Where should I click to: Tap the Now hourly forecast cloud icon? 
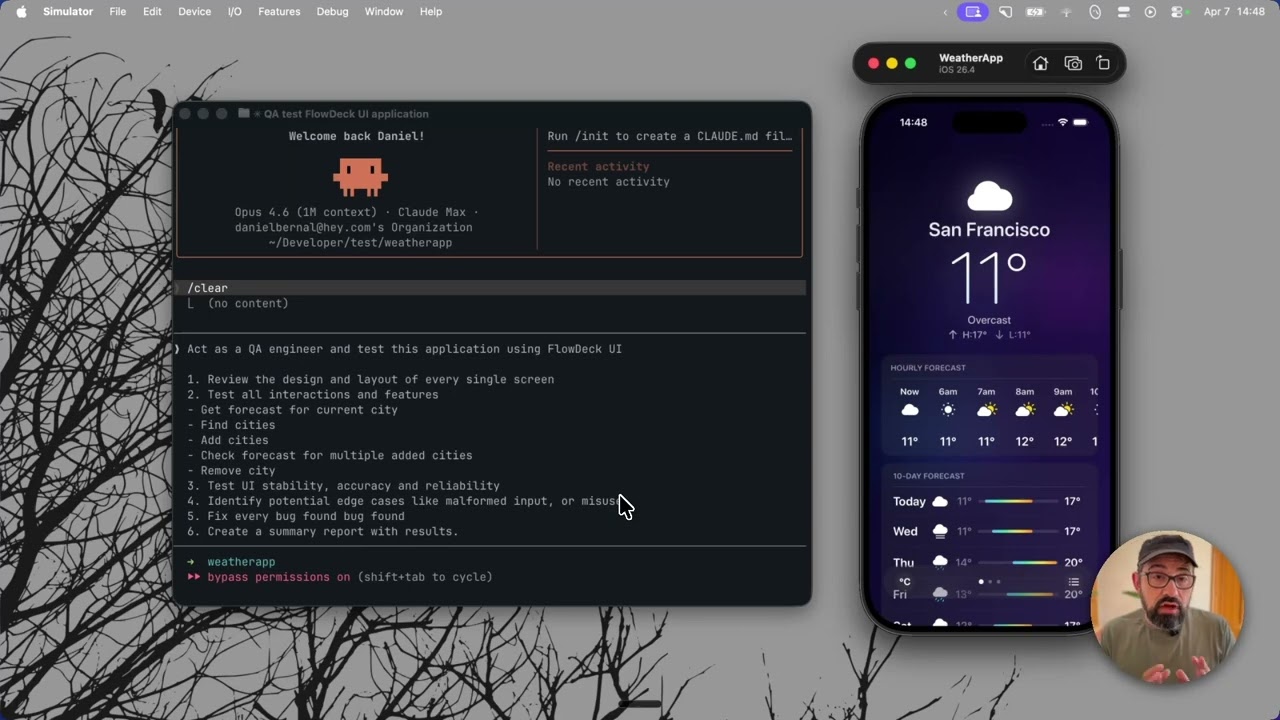pos(909,410)
